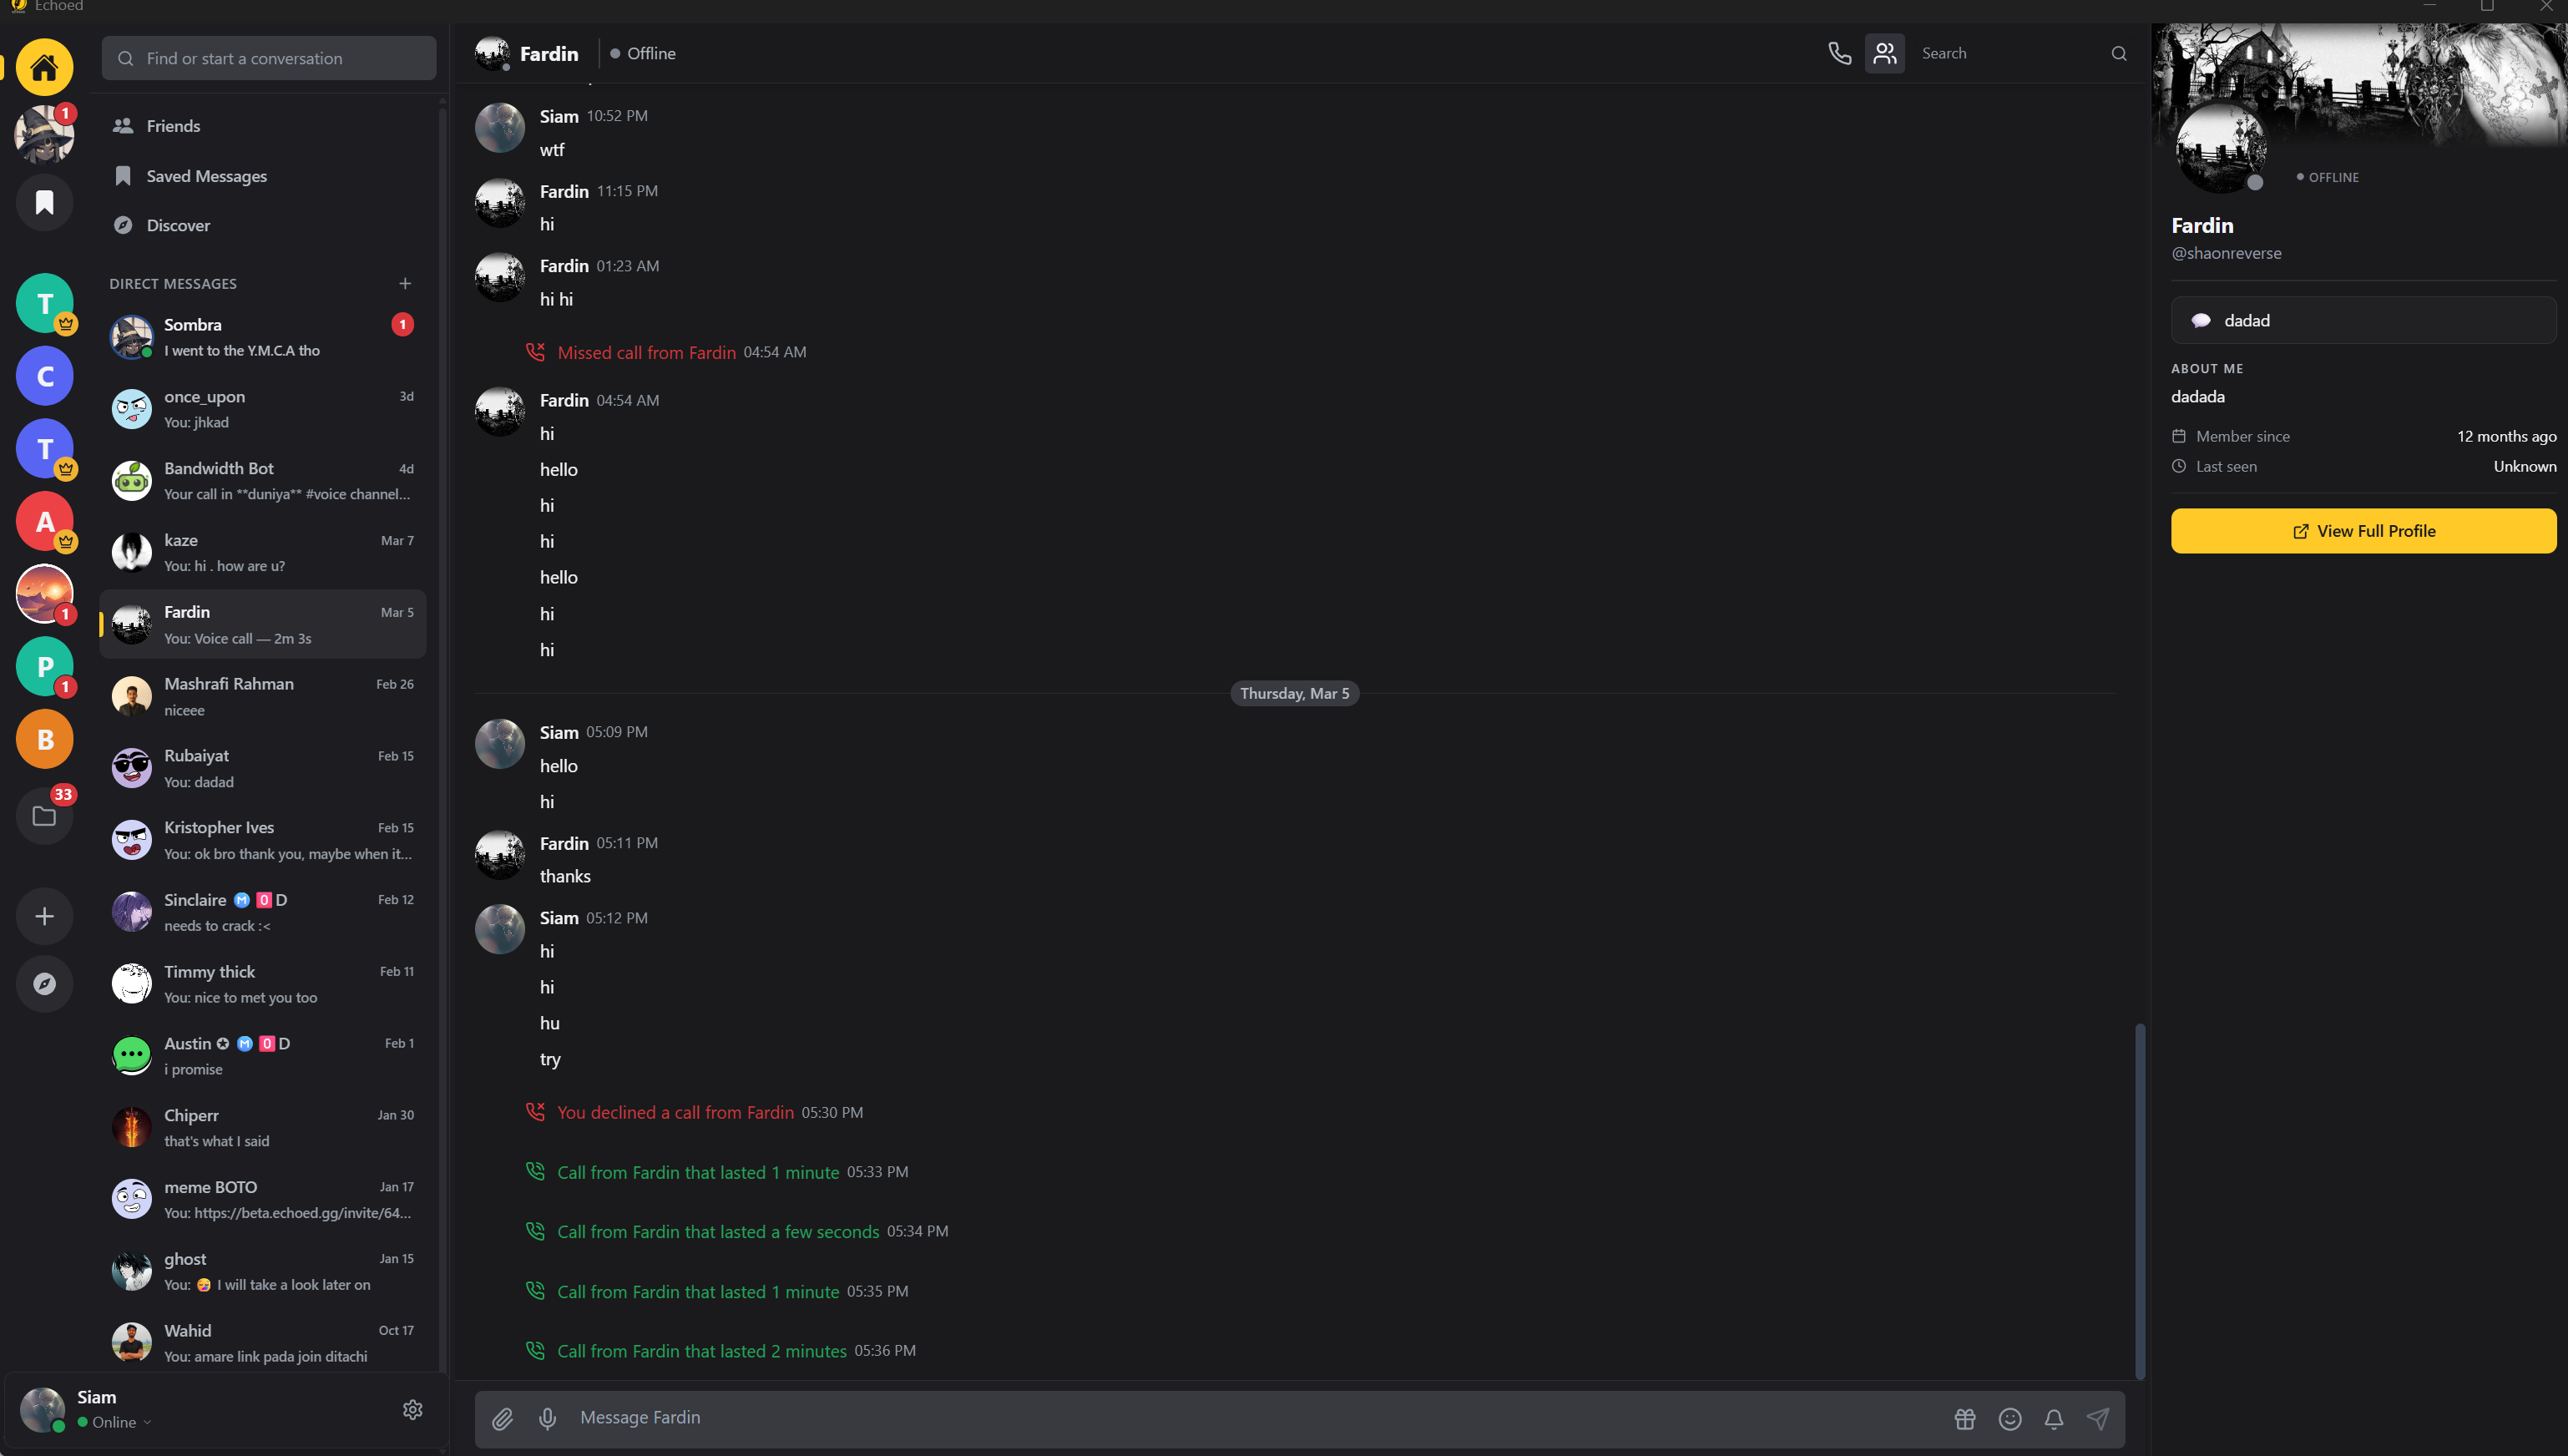Open Saved Messages
Screen dimensions: 2568x1456
(x=206, y=176)
